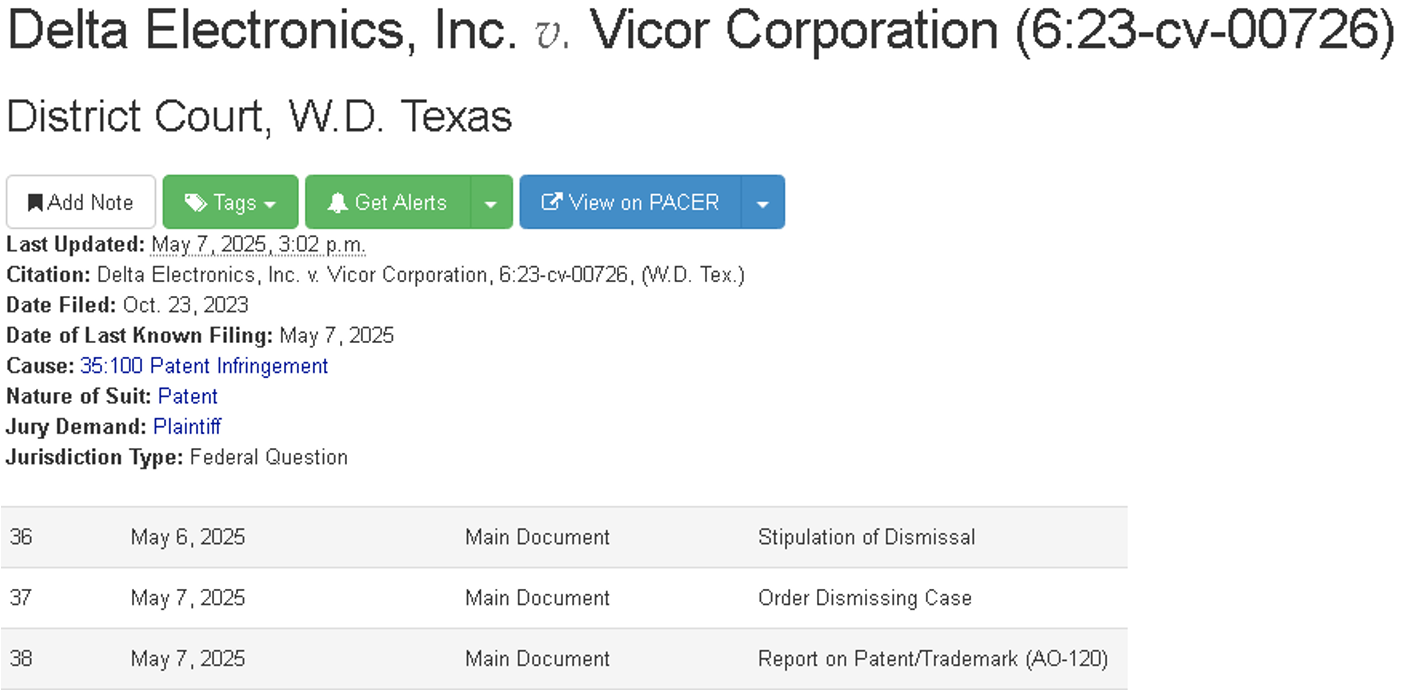Screen dimensions: 1409x692
Task: Expand the View on PACER caret dropdown
Action: pos(763,202)
